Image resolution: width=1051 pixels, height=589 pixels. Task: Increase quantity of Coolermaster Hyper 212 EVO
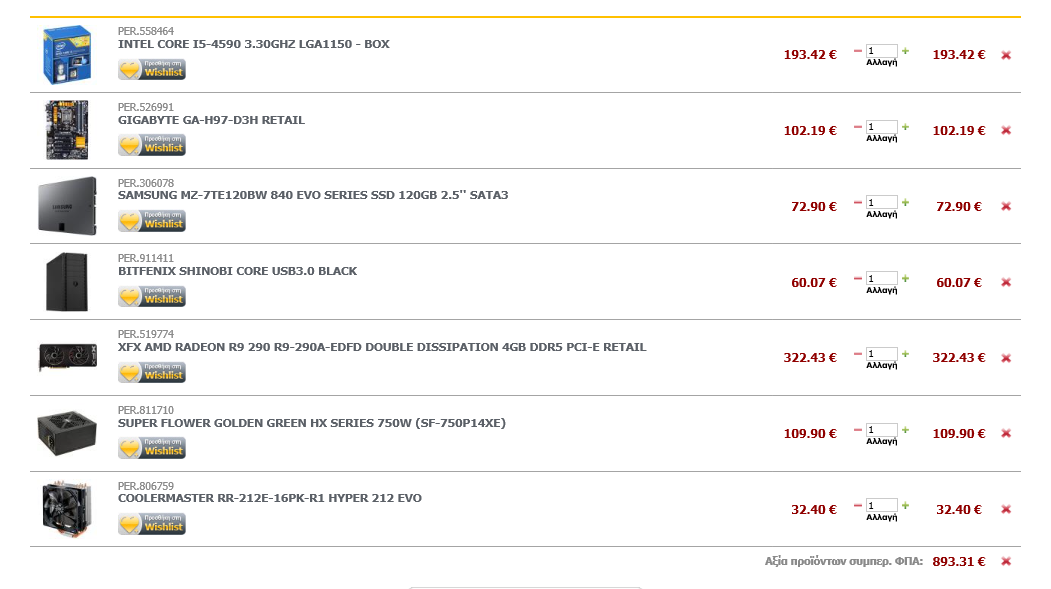click(x=905, y=505)
